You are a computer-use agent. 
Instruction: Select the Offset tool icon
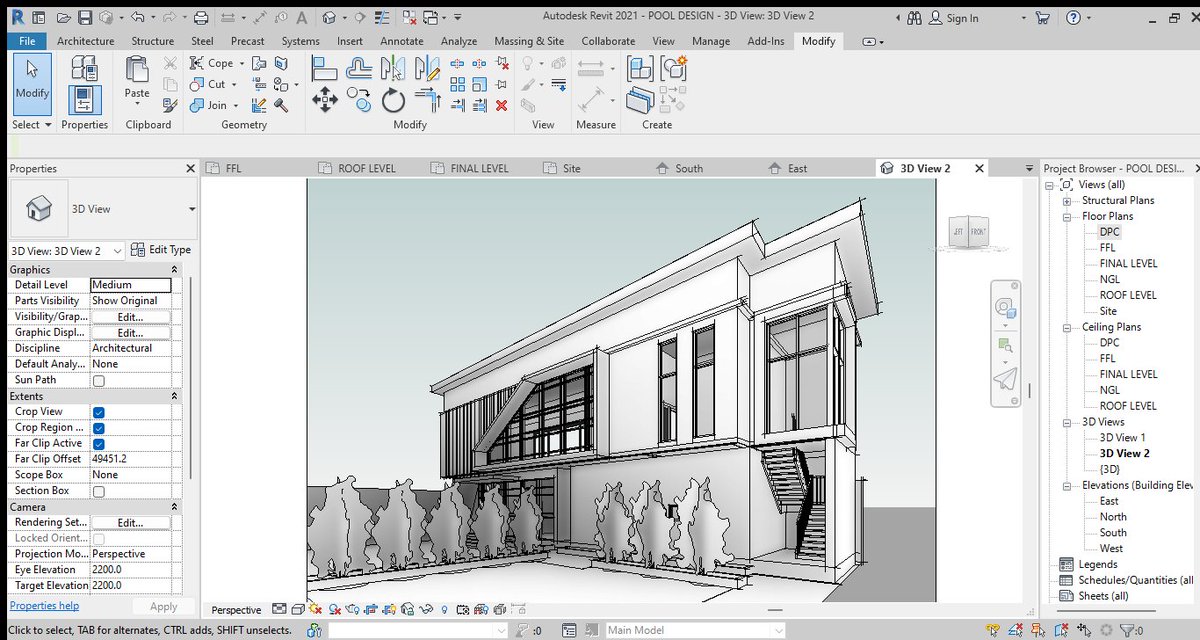[359, 68]
